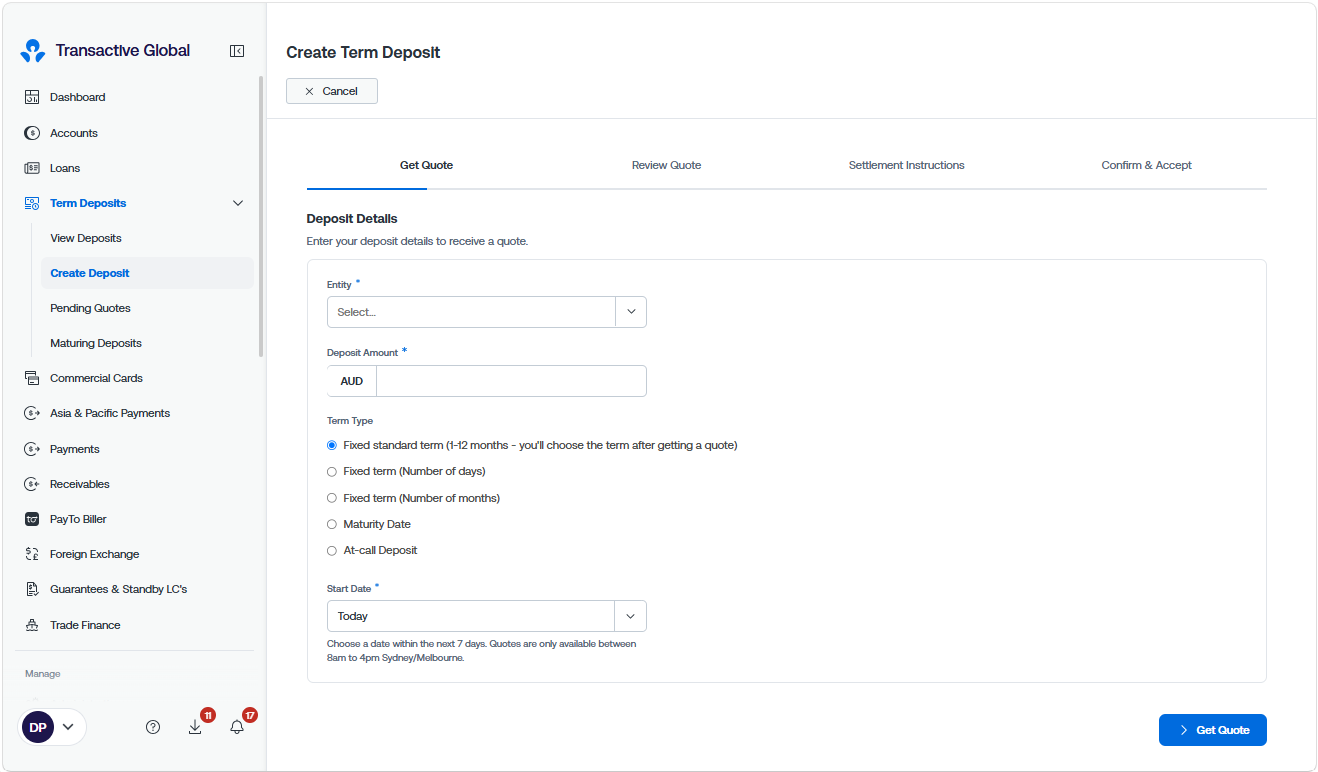Click the Term Deposits sidebar icon

31,203
